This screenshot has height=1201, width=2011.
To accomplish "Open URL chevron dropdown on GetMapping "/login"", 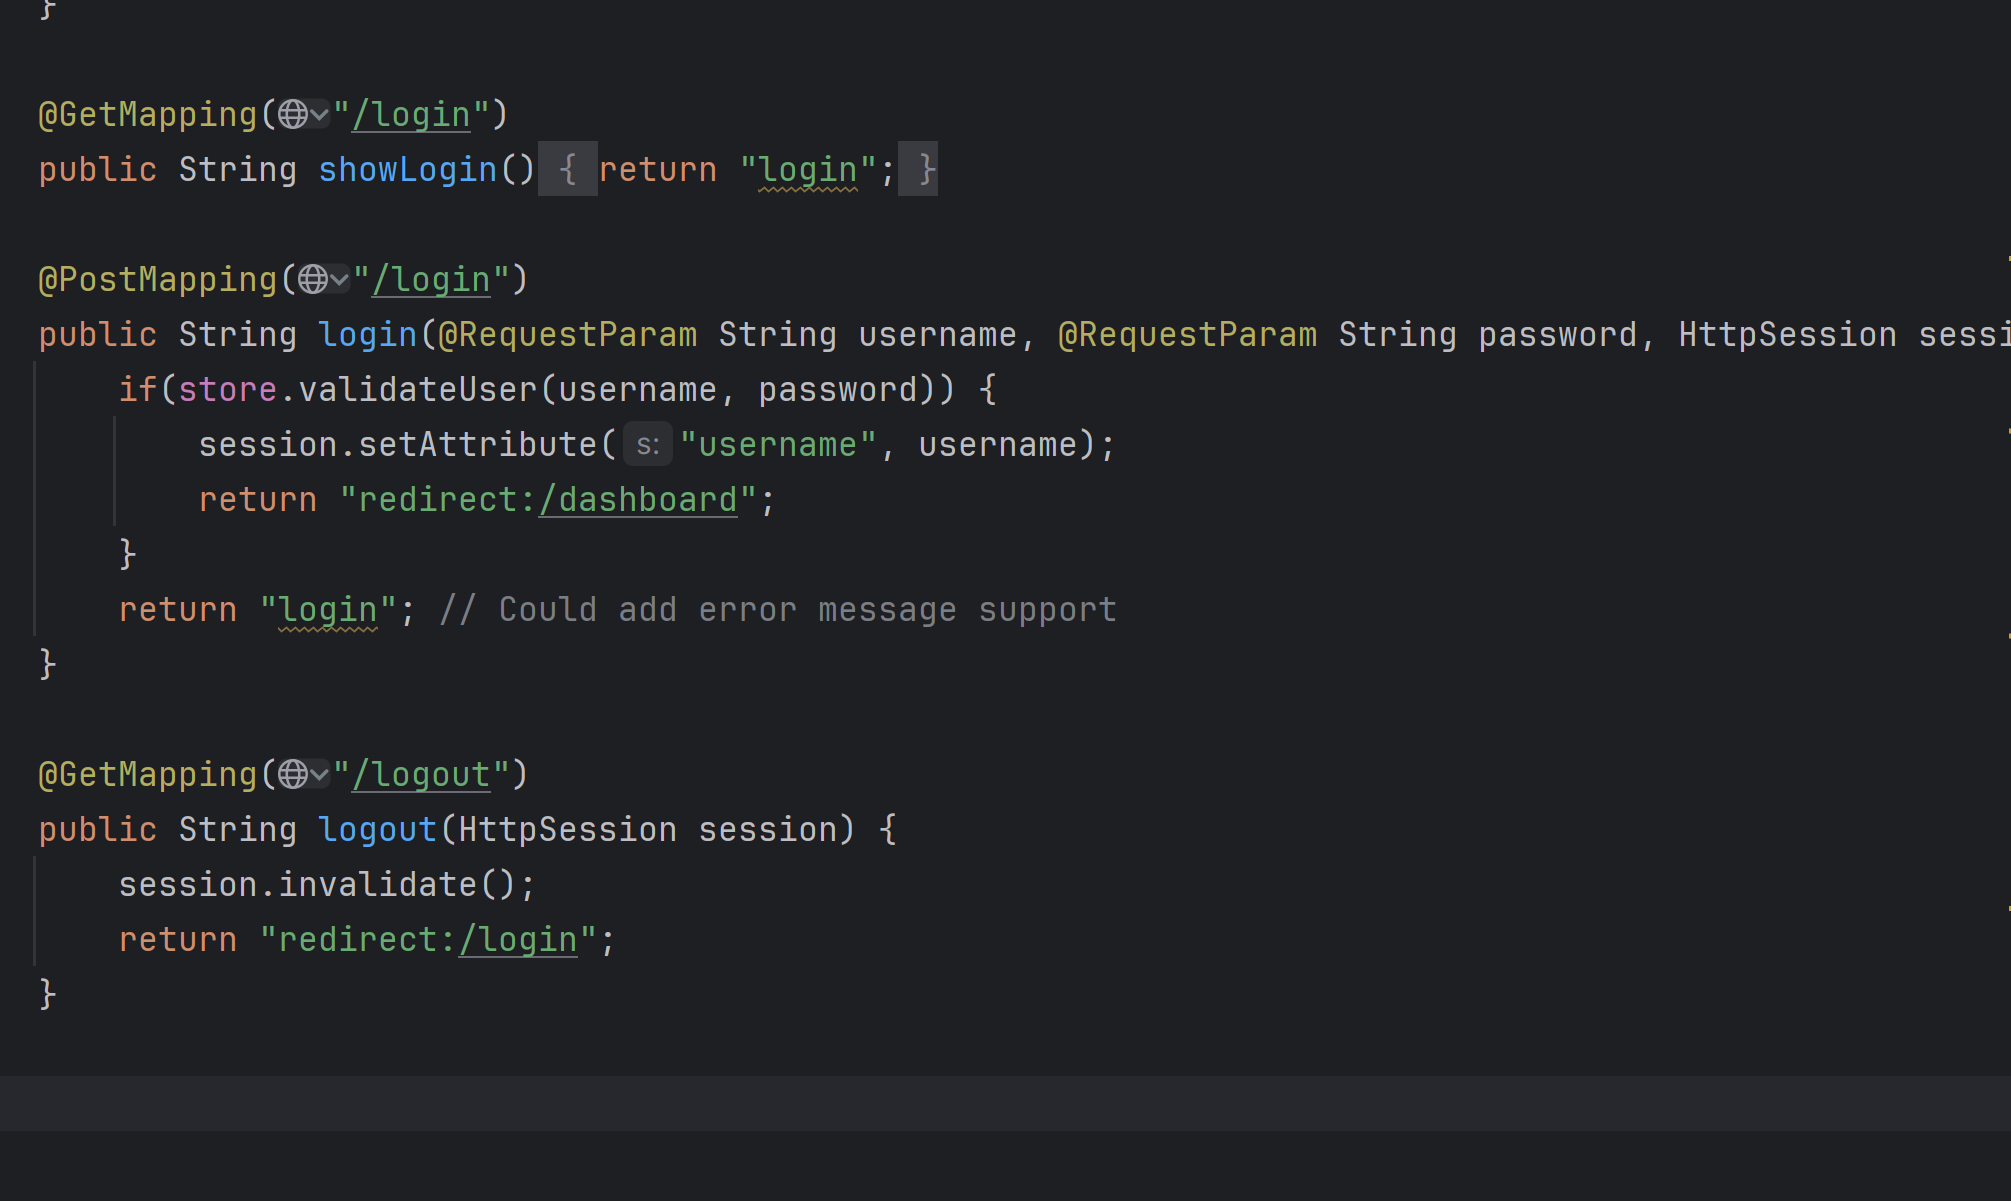I will coord(319,115).
